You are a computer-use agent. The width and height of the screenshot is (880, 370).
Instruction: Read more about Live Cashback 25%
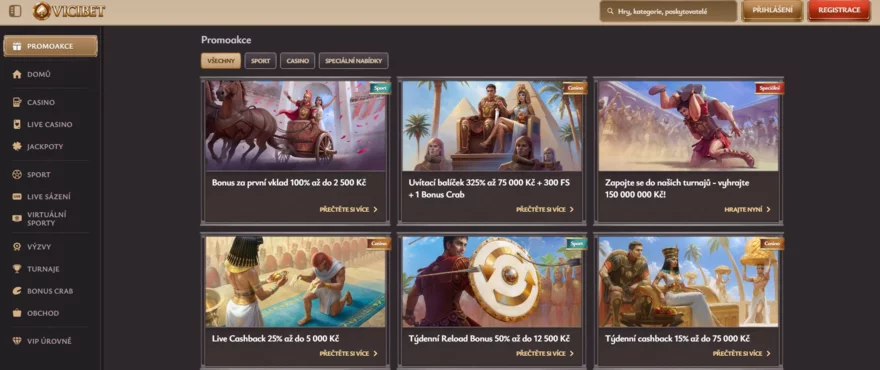click(349, 354)
